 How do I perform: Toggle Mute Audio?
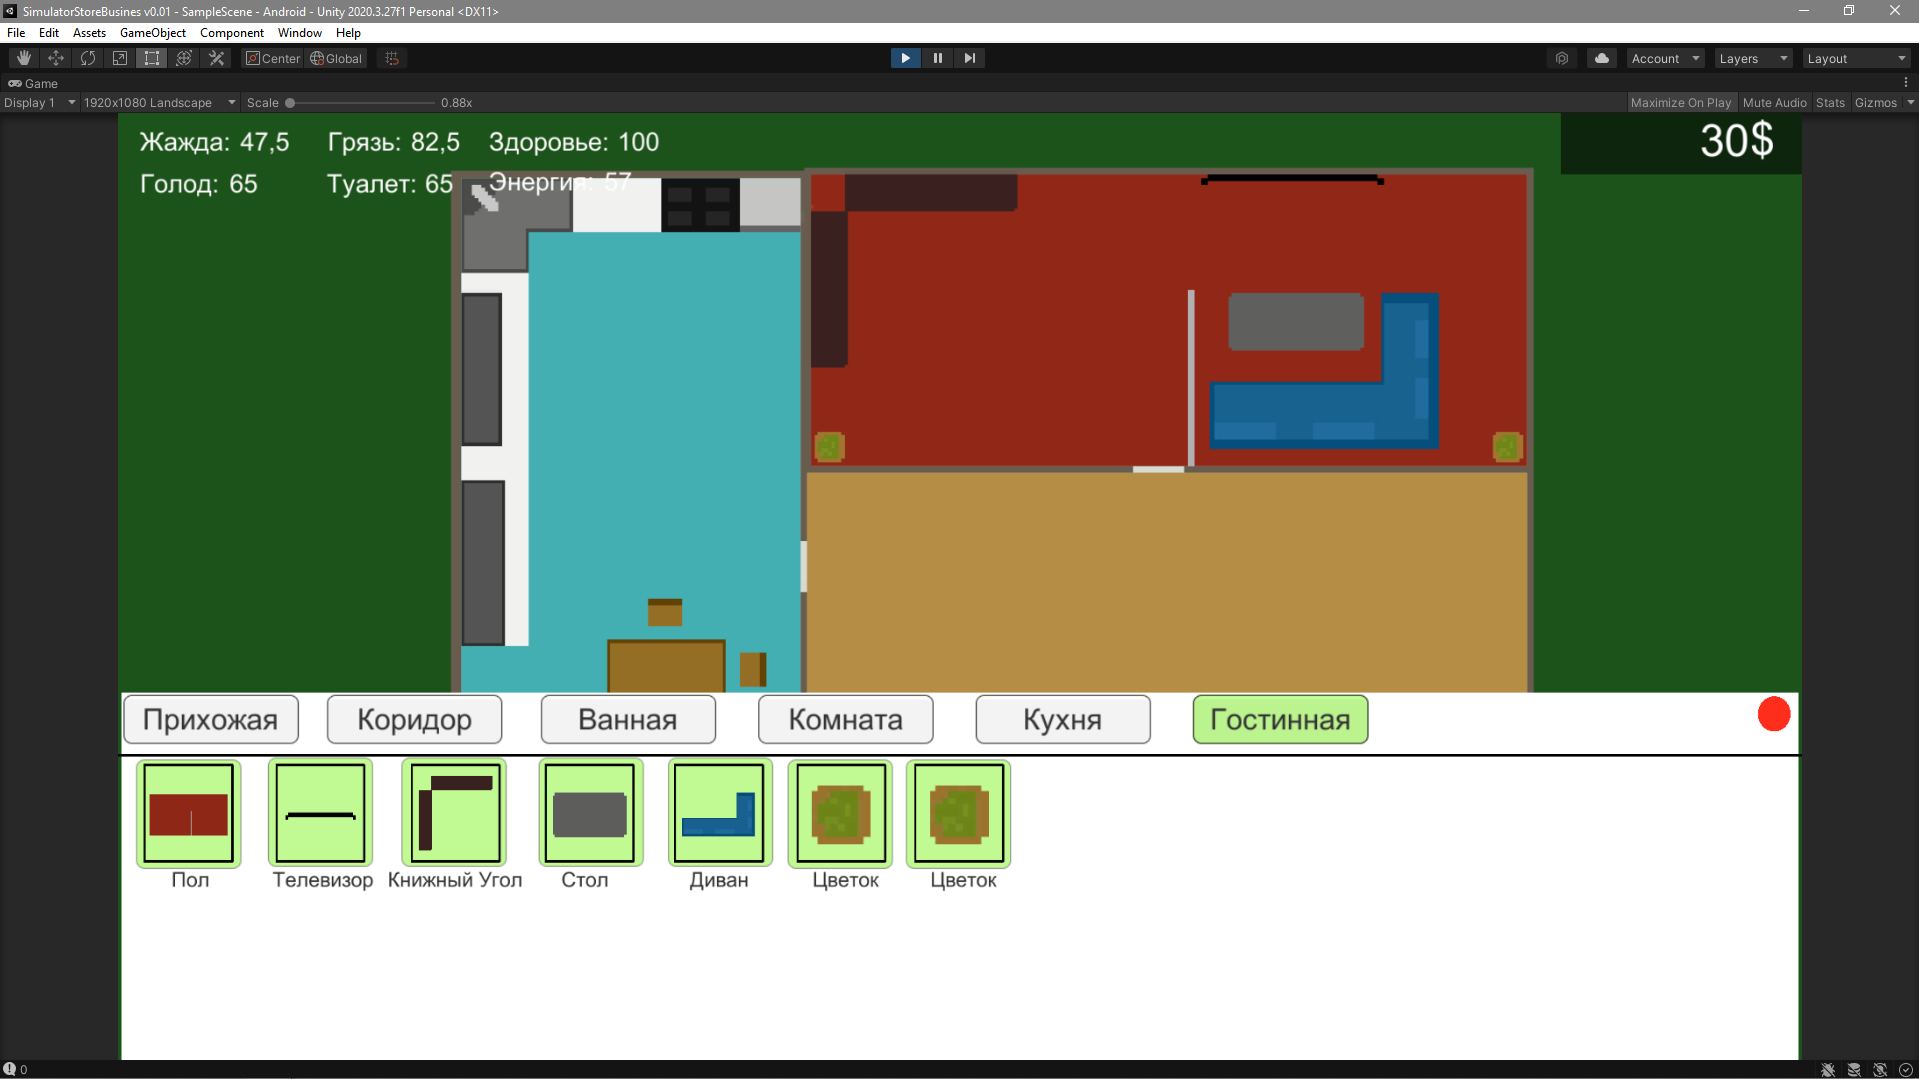coord(1774,102)
